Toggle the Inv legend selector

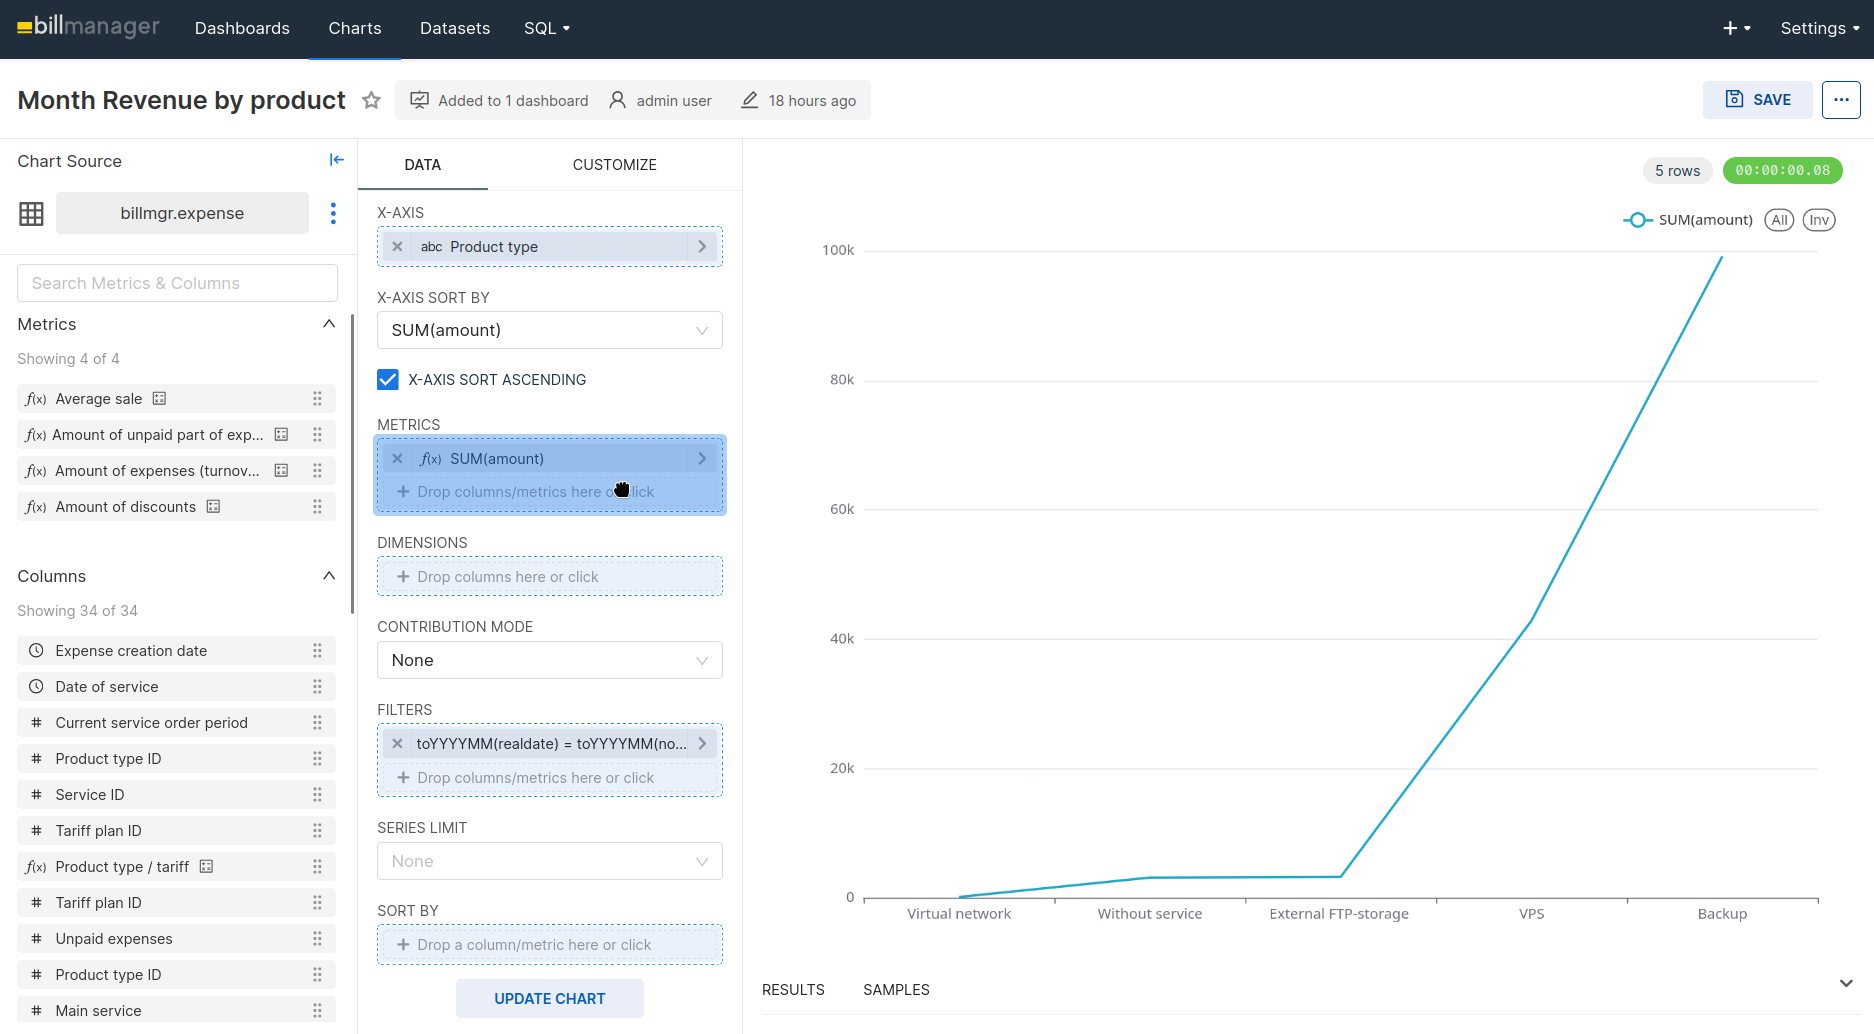pyautogui.click(x=1819, y=220)
